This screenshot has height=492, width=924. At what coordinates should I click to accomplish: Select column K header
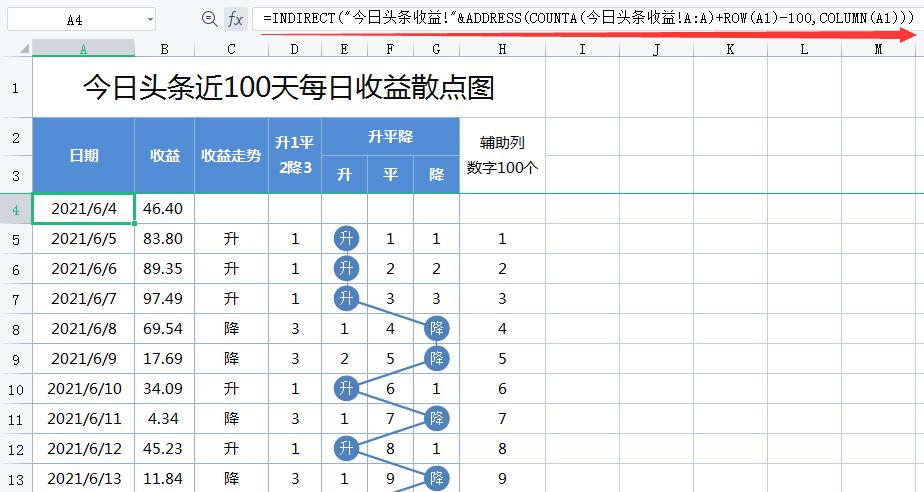click(730, 49)
